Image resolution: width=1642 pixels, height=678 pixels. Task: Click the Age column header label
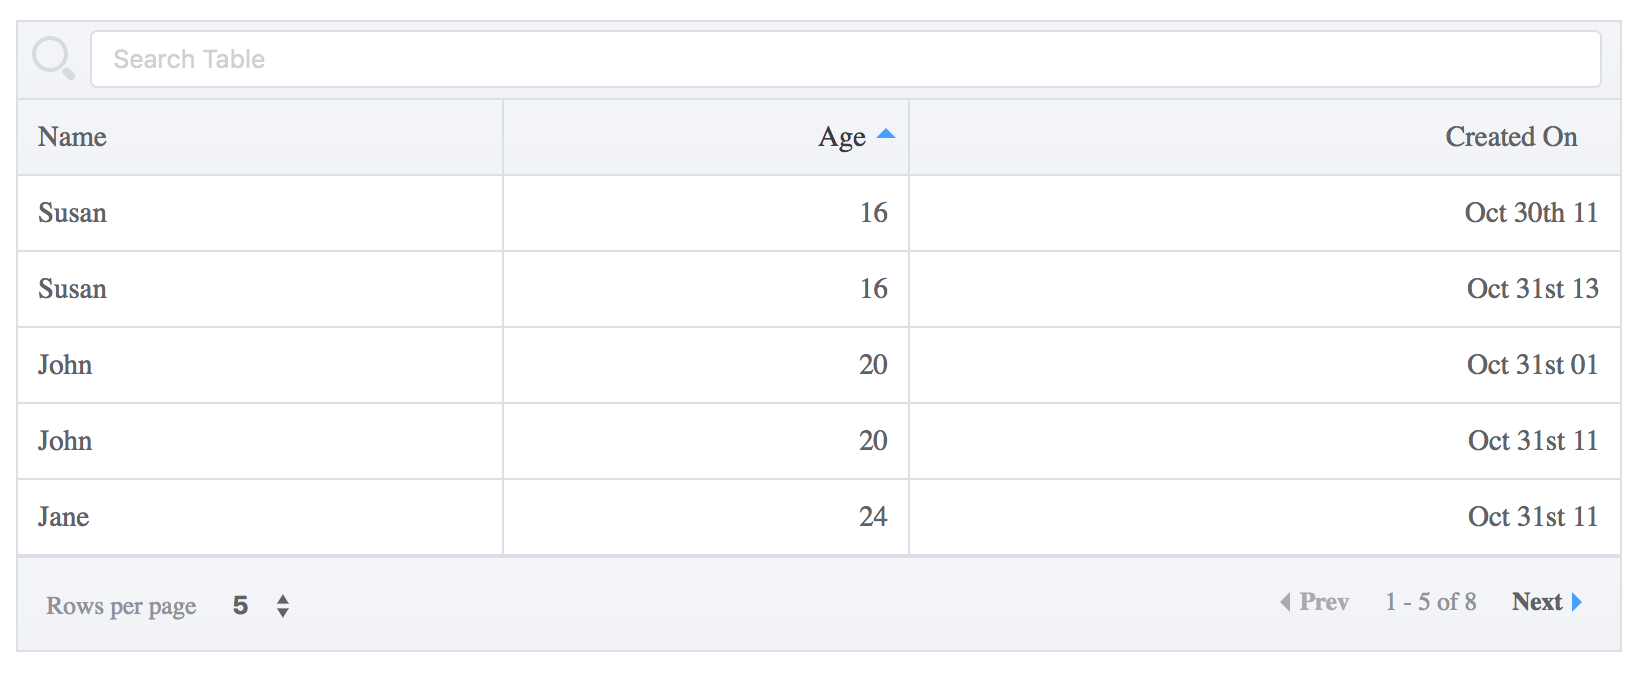[842, 137]
